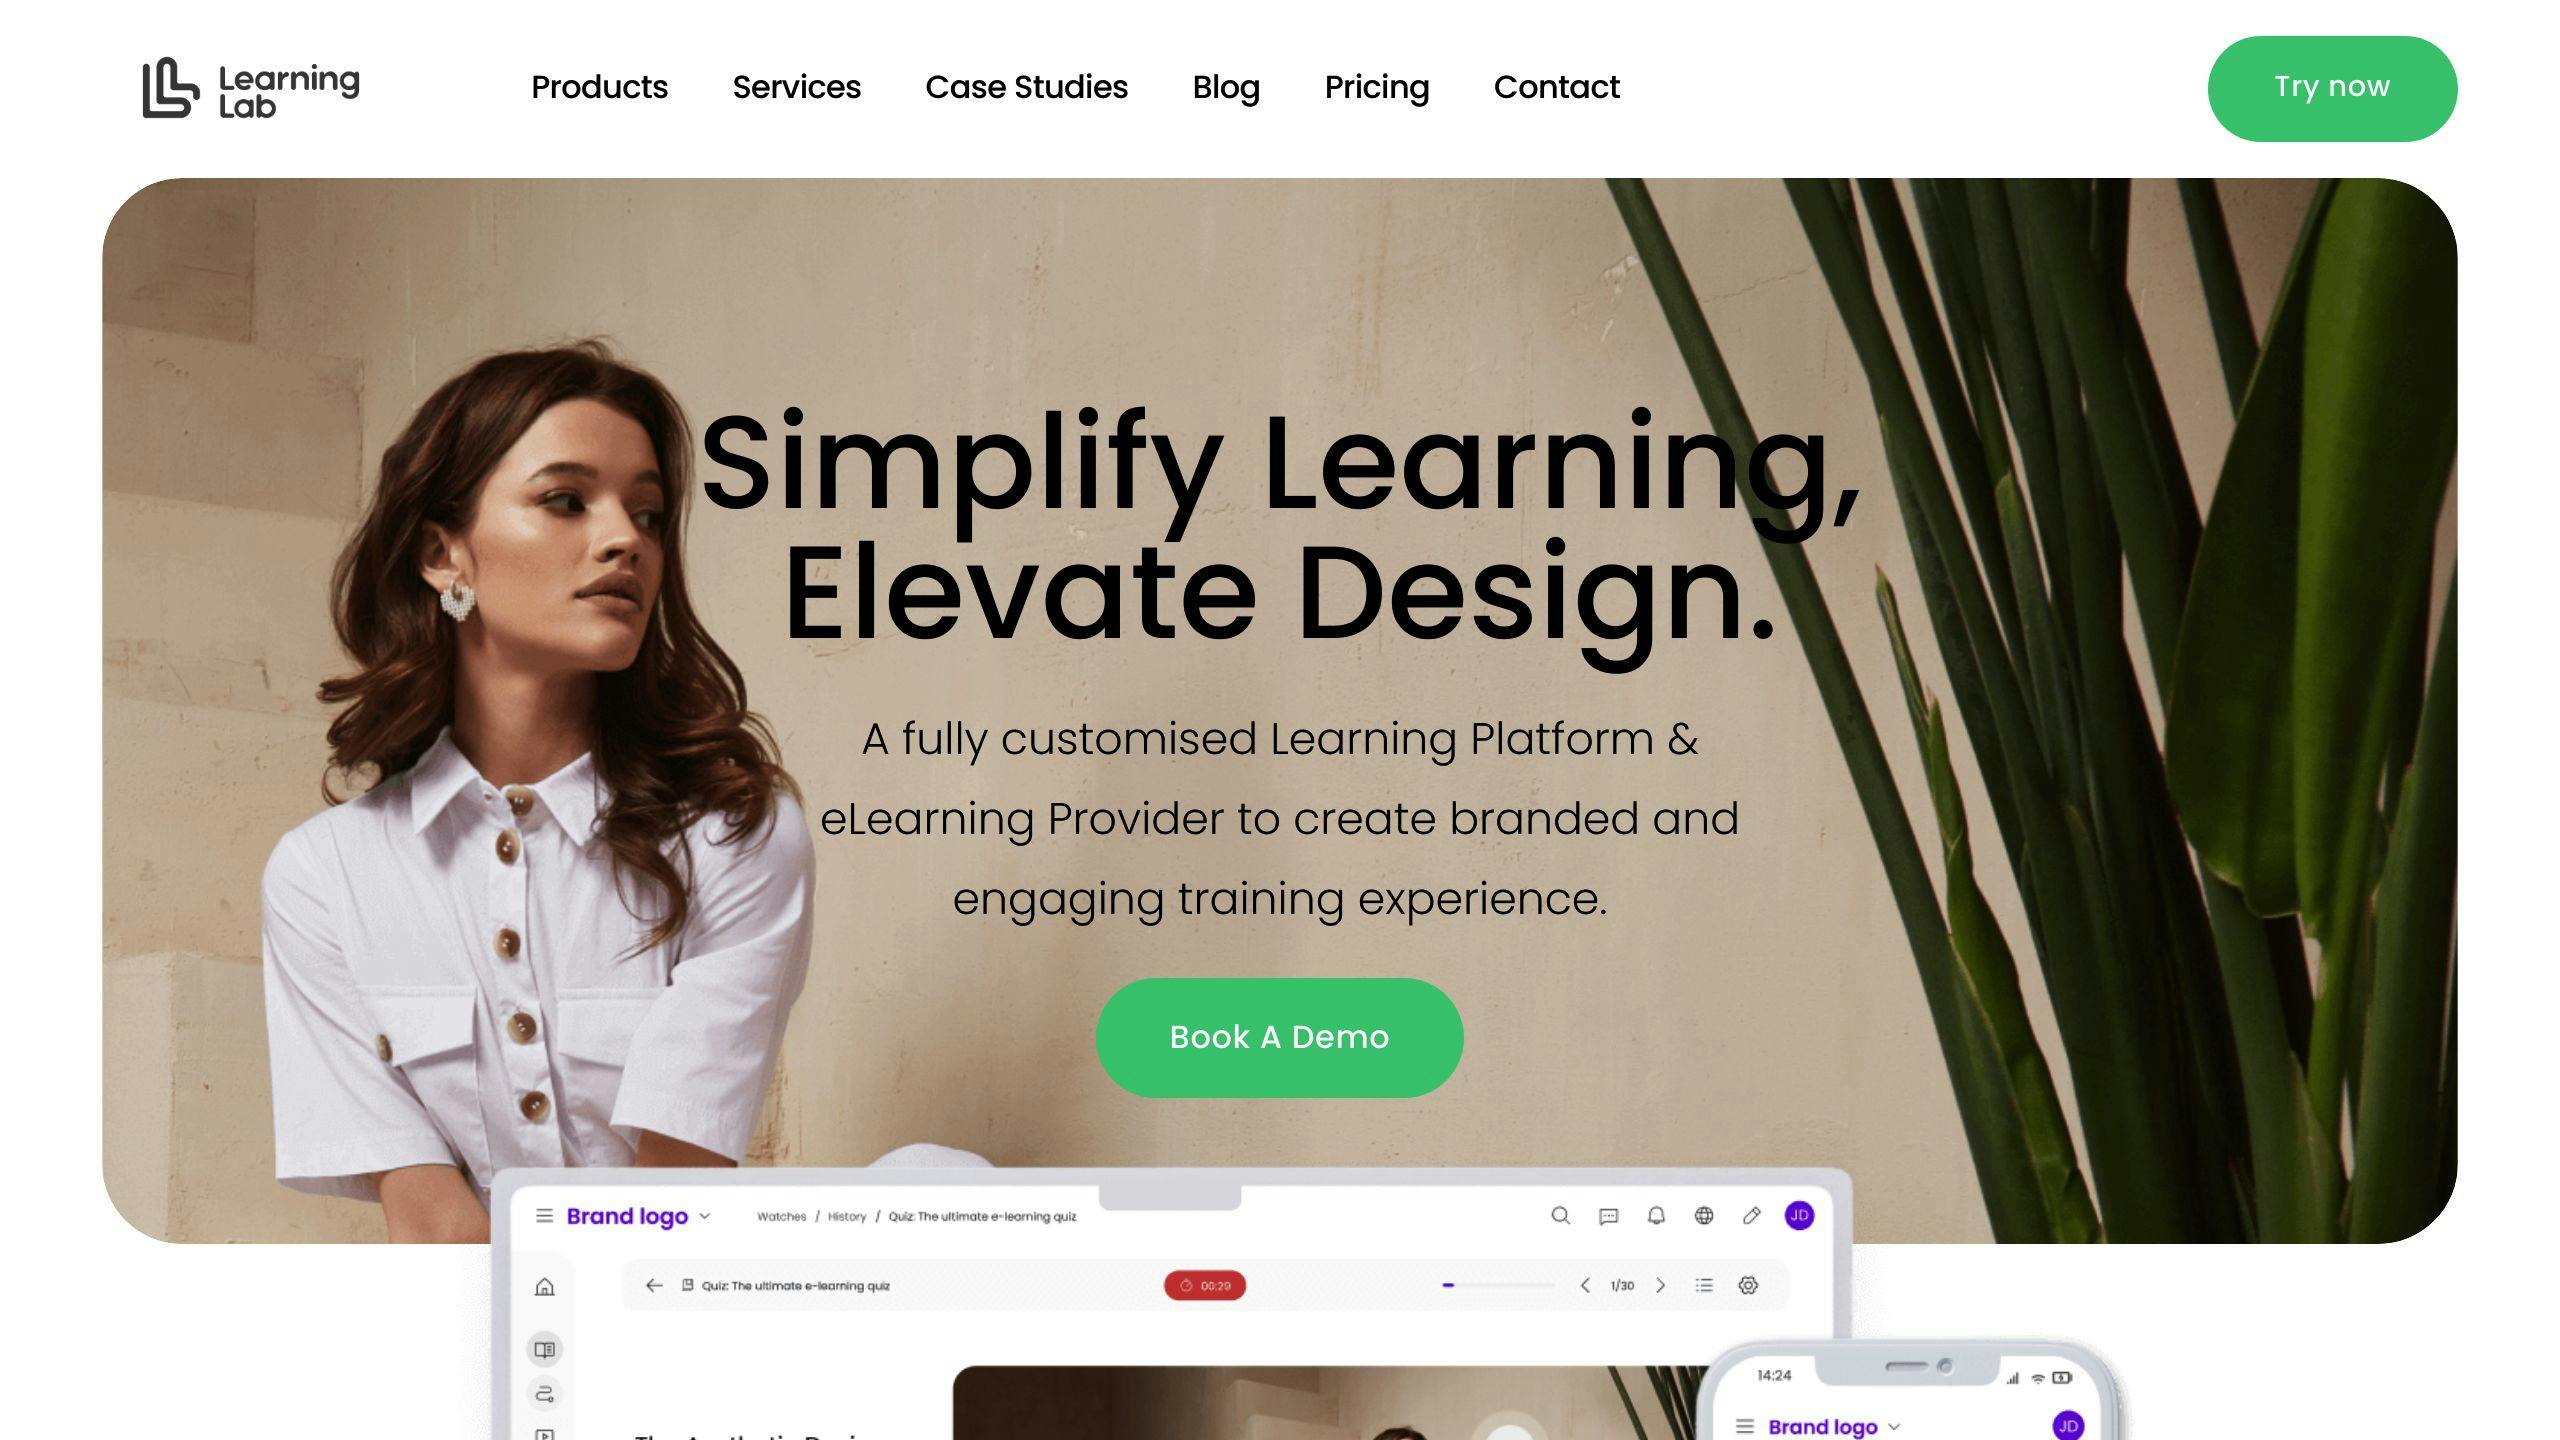Screen dimensions: 2560x1440
Task: Click the search icon in the eLearning quiz interface
Action: pos(1560,1217)
